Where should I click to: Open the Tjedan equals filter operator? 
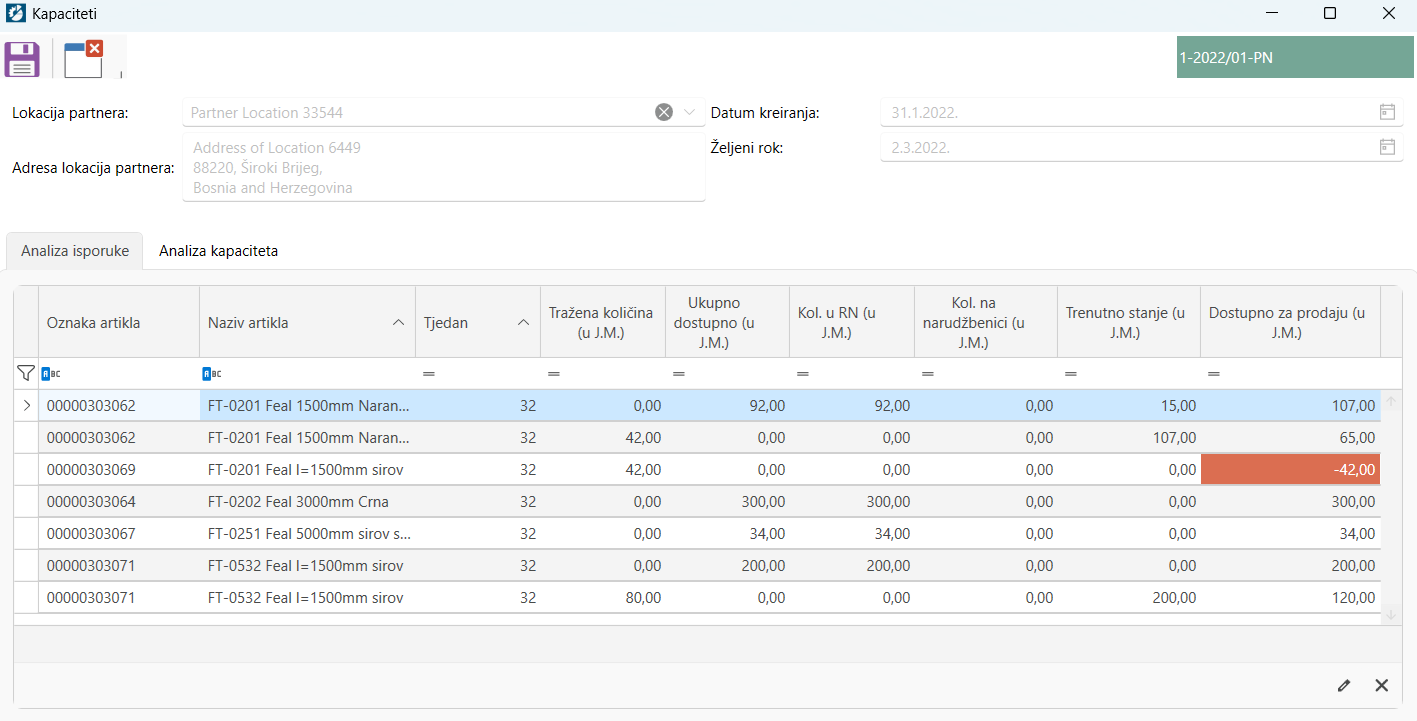429,374
